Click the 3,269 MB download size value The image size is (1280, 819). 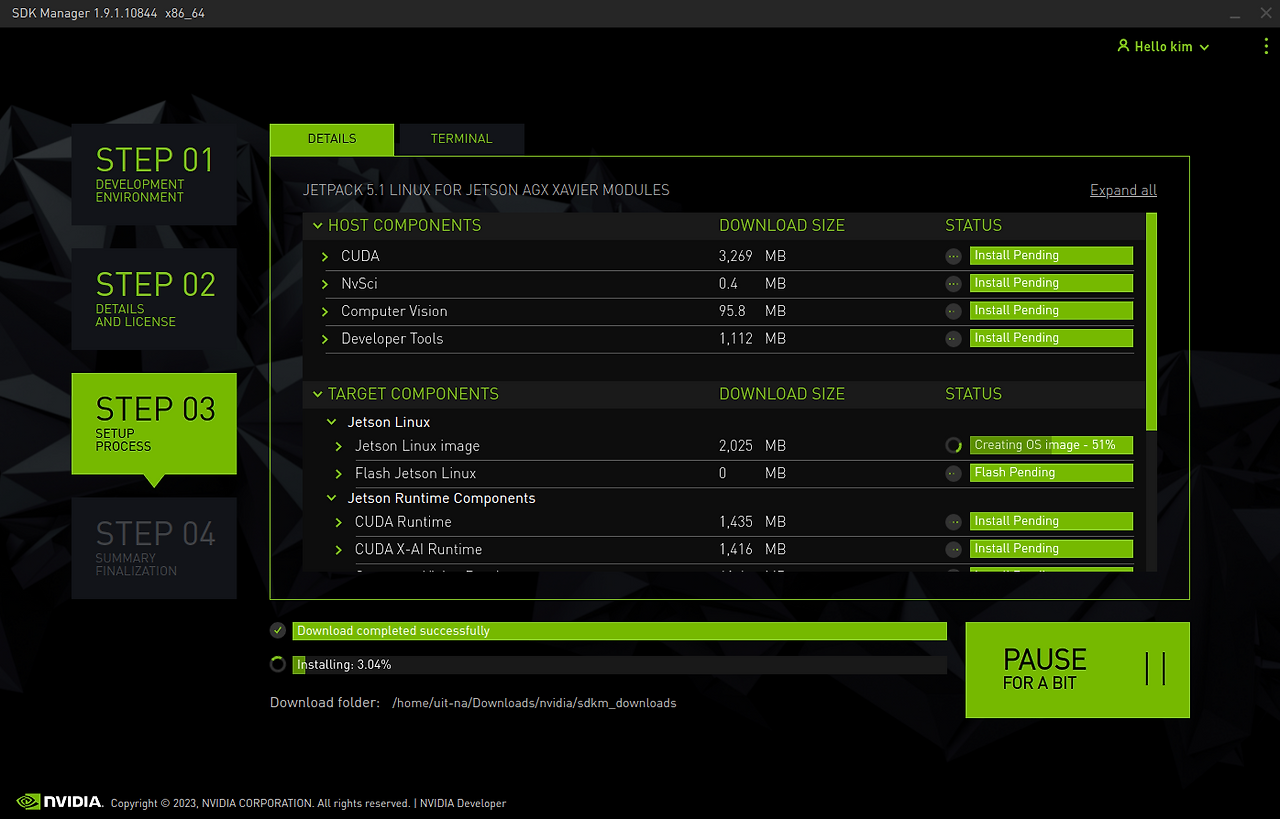752,256
